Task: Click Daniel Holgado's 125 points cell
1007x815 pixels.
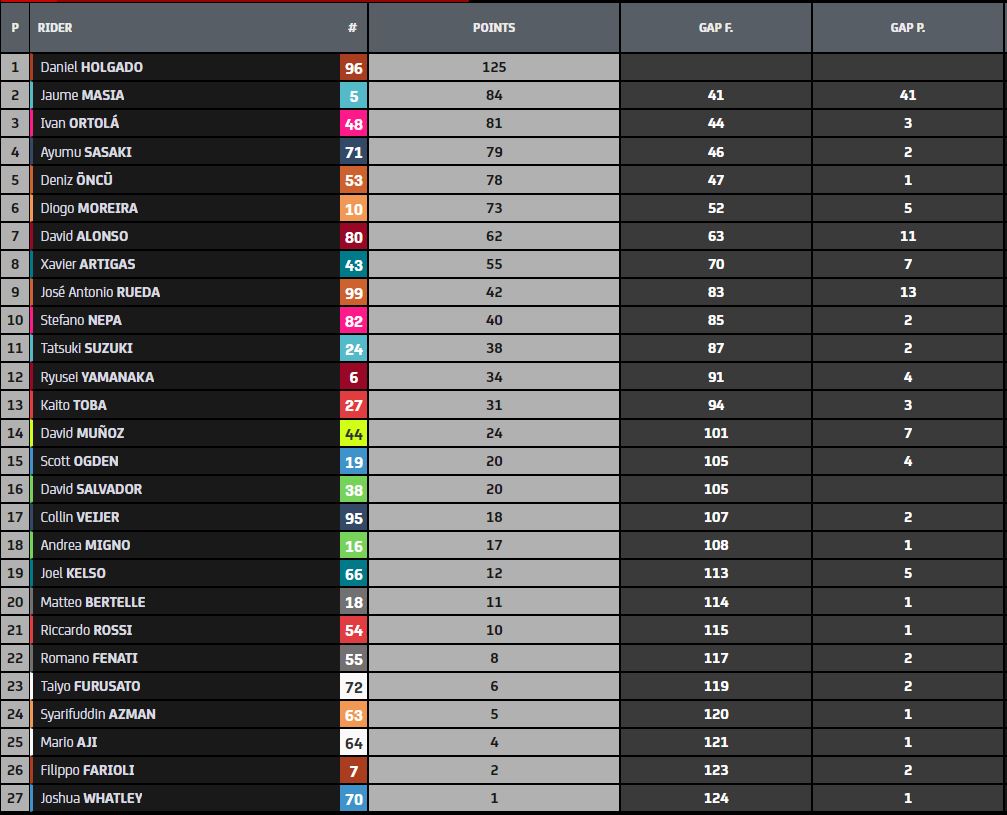Action: coord(494,68)
